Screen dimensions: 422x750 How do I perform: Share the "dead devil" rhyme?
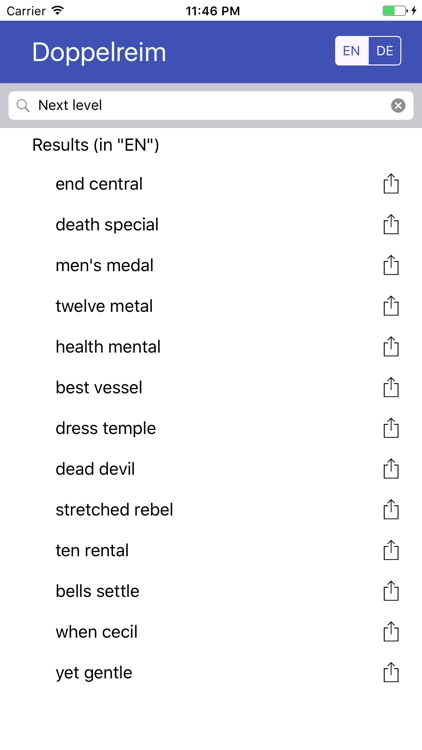[391, 469]
